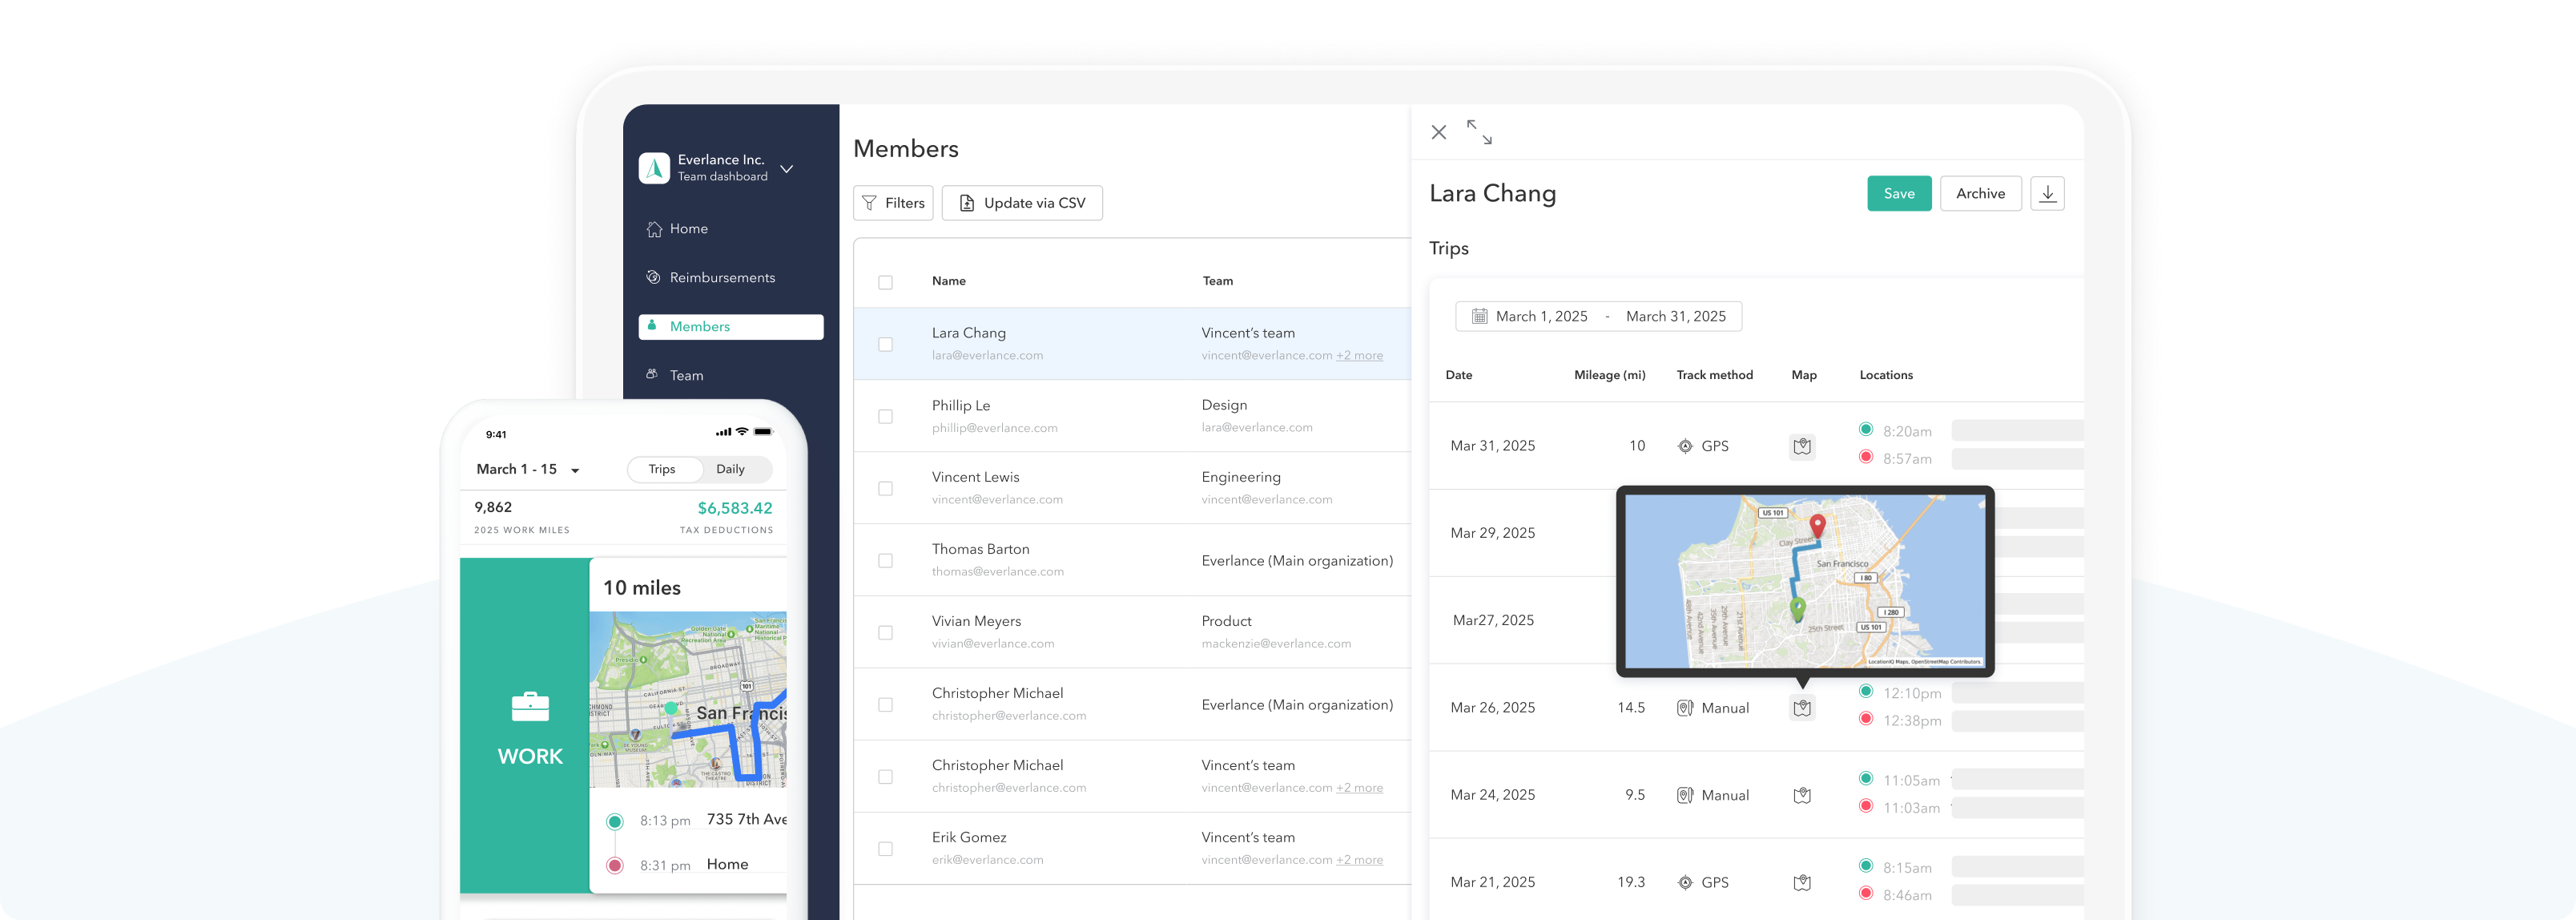This screenshot has width=2576, height=920.
Task: Click the Lara Chang member name
Action: coord(968,333)
